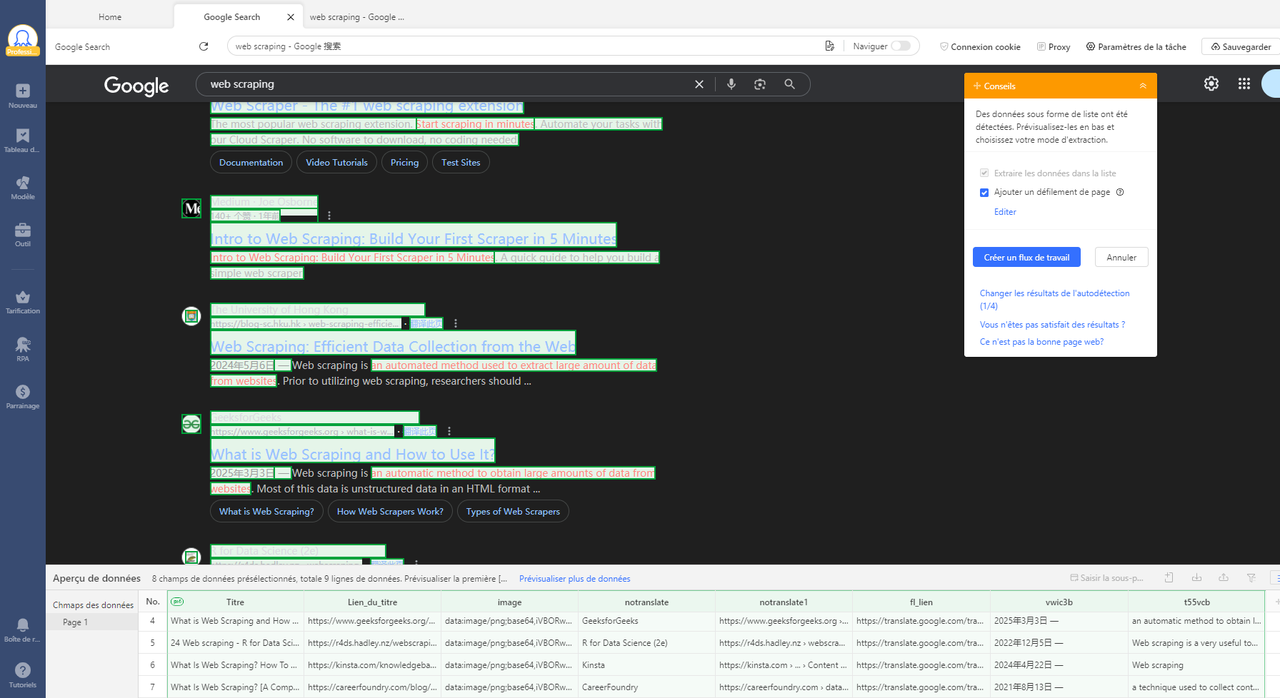Image resolution: width=1280 pixels, height=698 pixels.
Task: Click the Annuler button
Action: (x=1122, y=257)
